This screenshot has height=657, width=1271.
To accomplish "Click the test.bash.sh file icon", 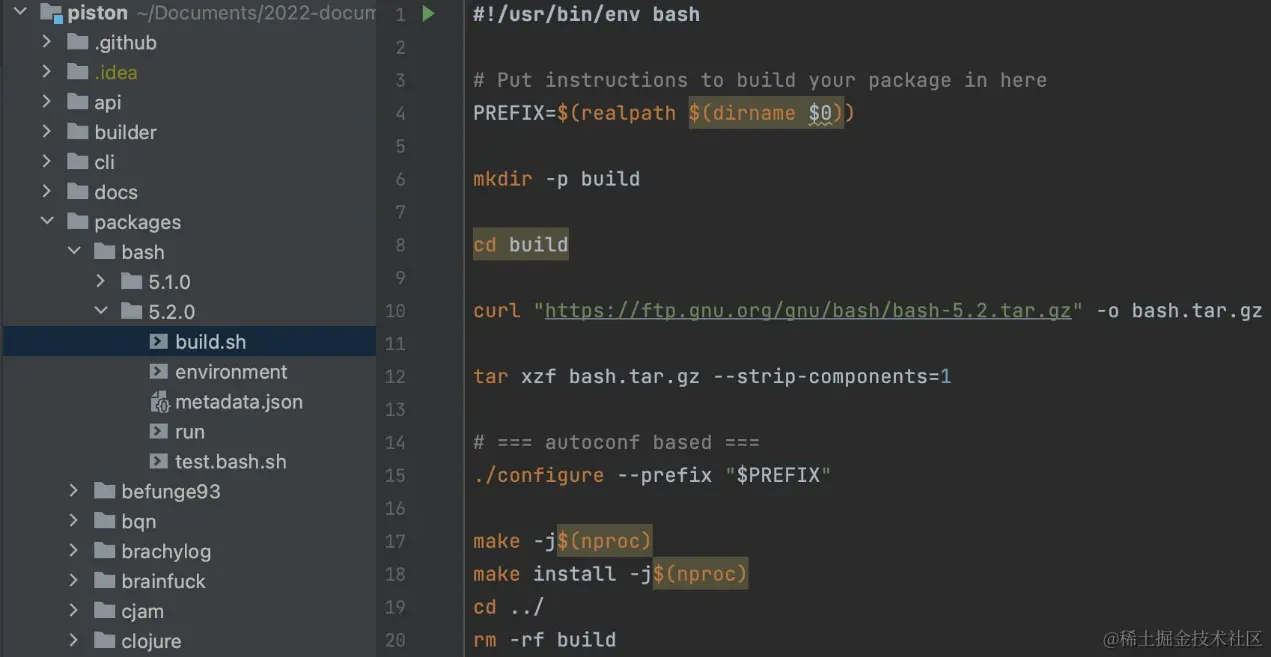I will (158, 462).
